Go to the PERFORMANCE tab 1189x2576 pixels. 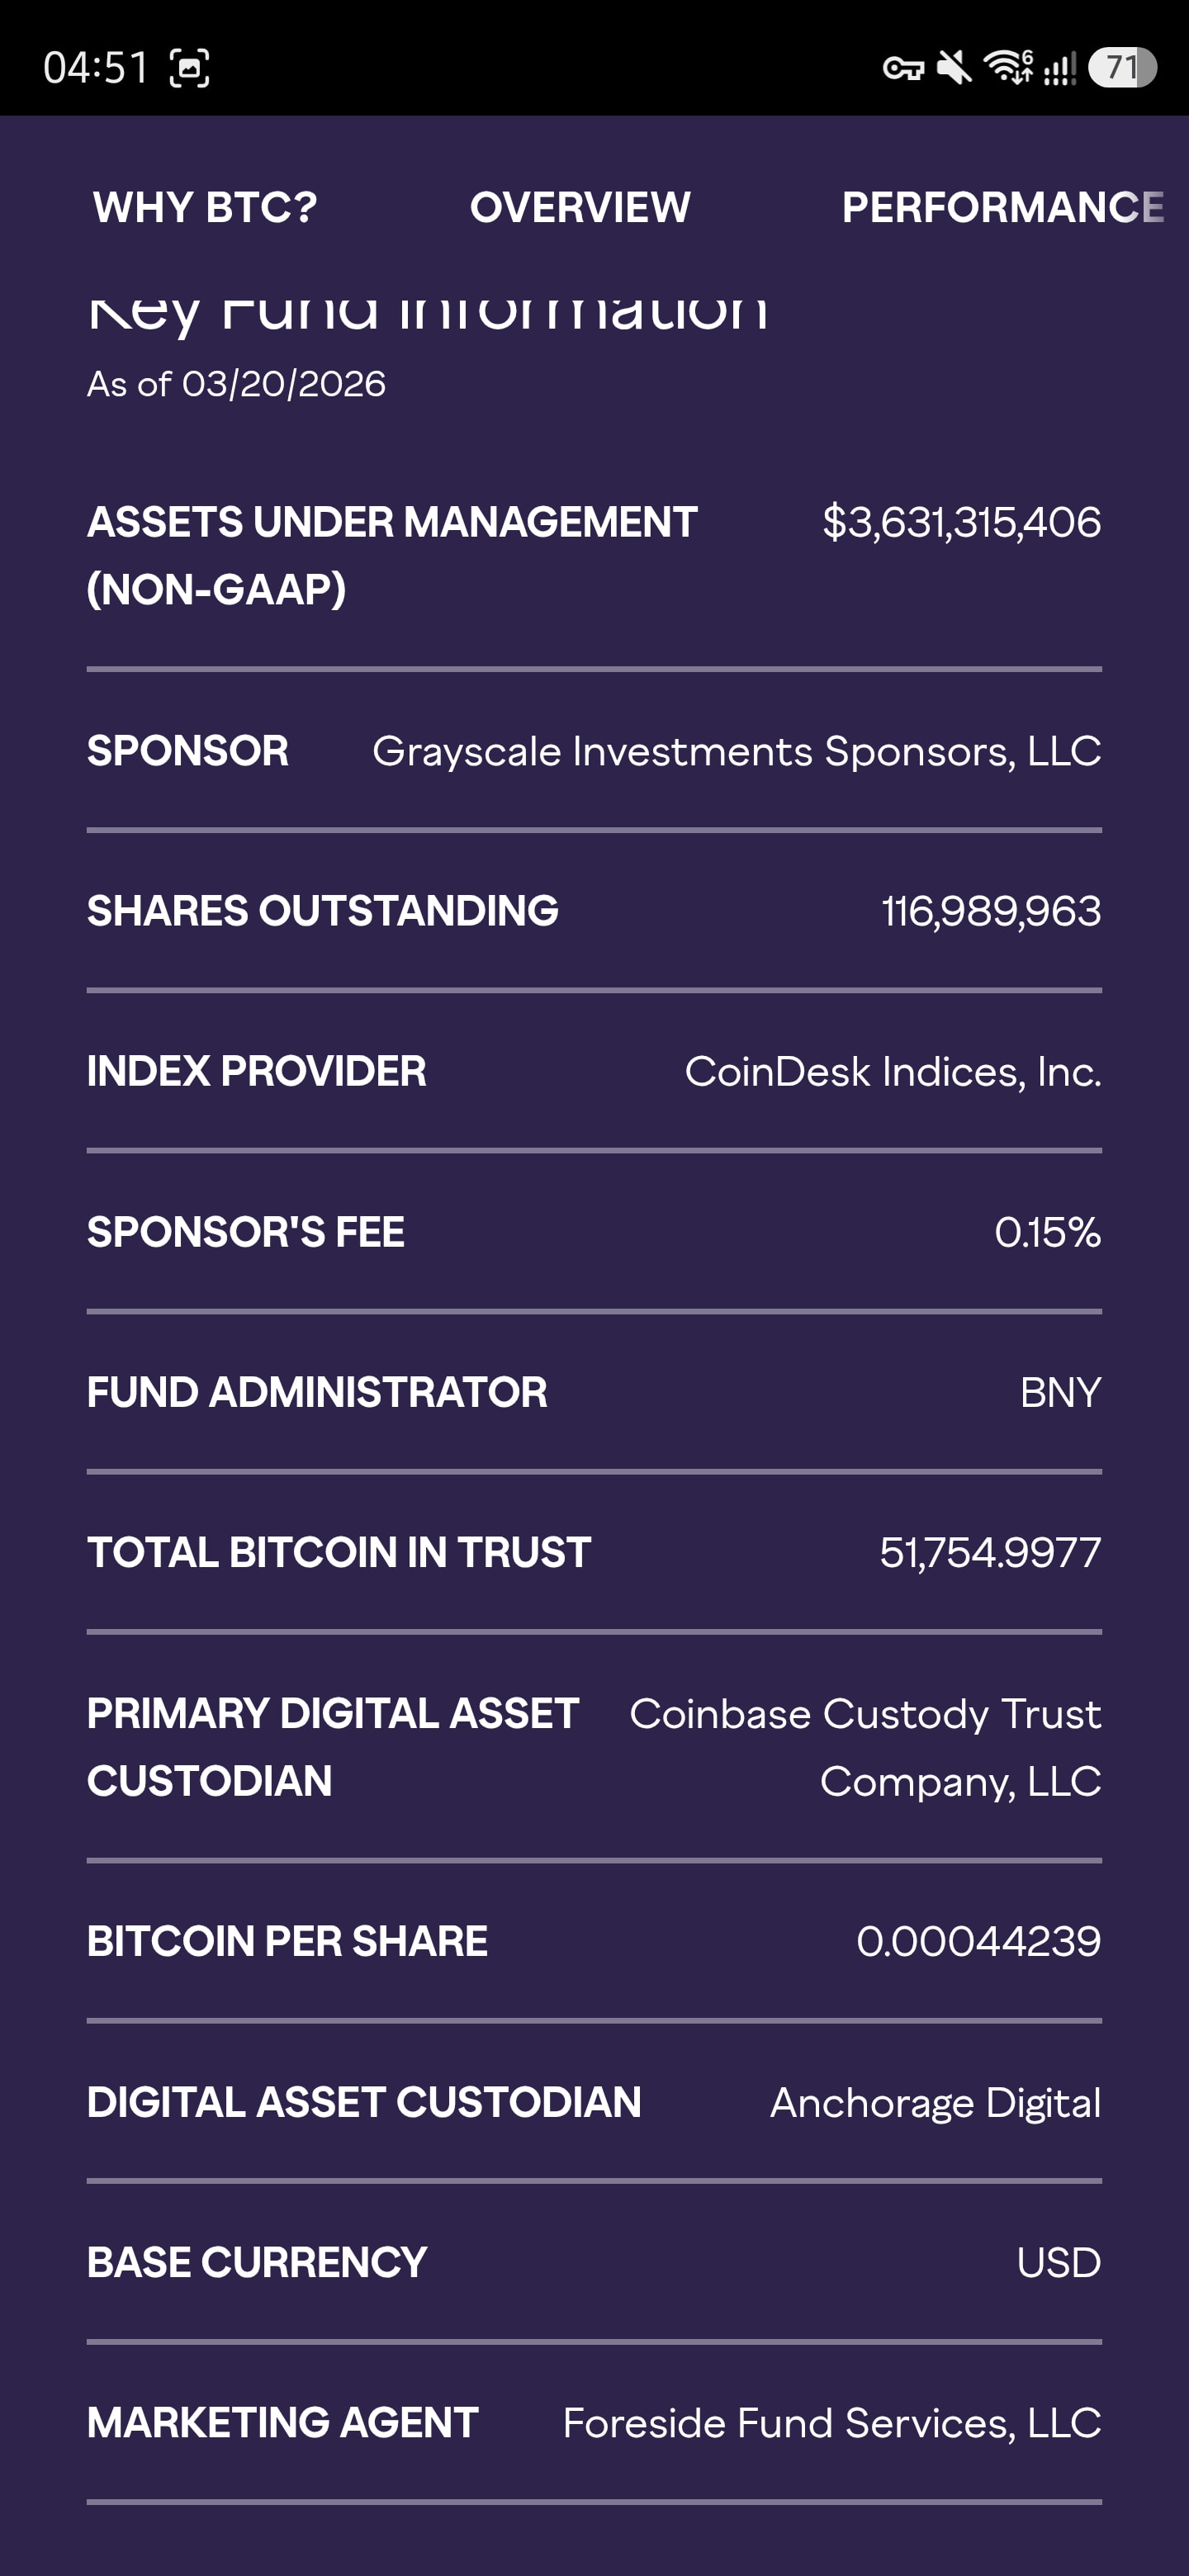1002,207
